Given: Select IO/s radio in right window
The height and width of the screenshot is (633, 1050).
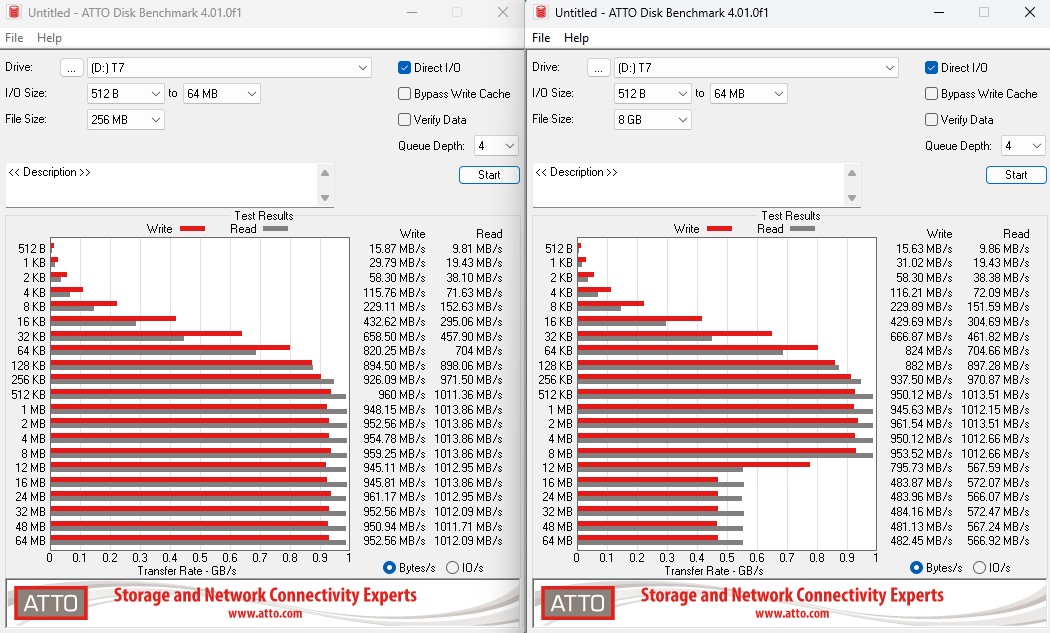Looking at the screenshot, I should pyautogui.click(x=979, y=567).
